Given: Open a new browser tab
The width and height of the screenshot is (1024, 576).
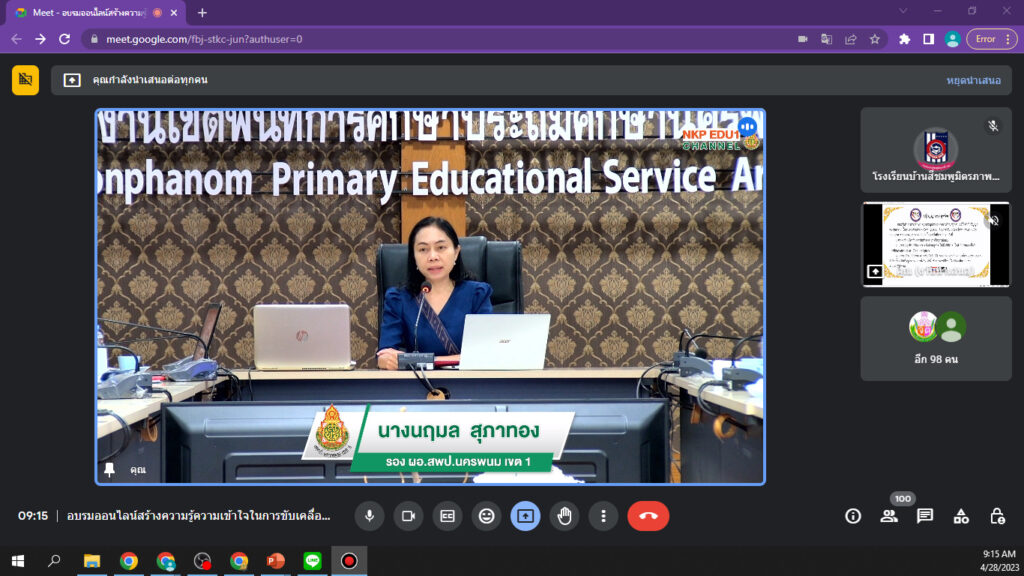Looking at the screenshot, I should coord(202,12).
